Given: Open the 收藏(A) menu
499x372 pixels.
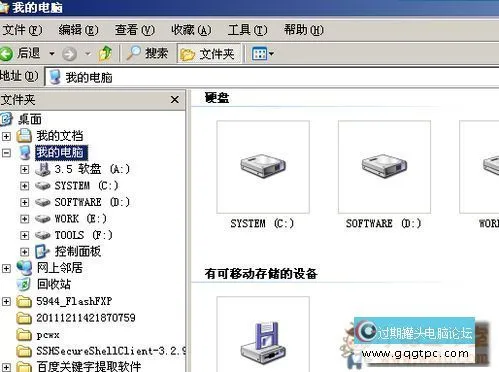Looking at the screenshot, I should tap(191, 30).
